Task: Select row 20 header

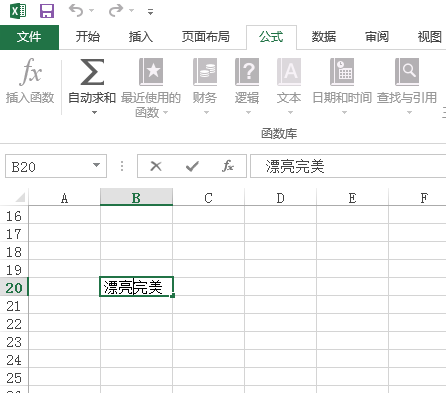Action: click(14, 288)
